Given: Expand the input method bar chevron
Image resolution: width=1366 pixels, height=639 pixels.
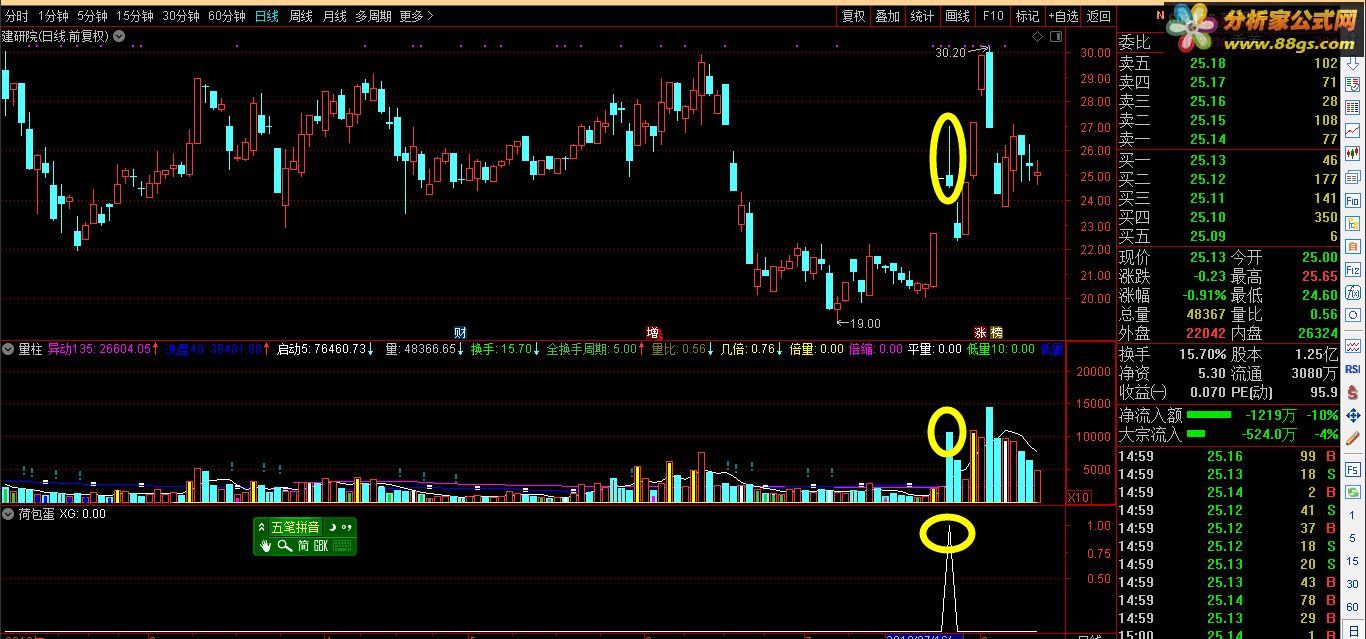Looking at the screenshot, I should coord(262,527).
